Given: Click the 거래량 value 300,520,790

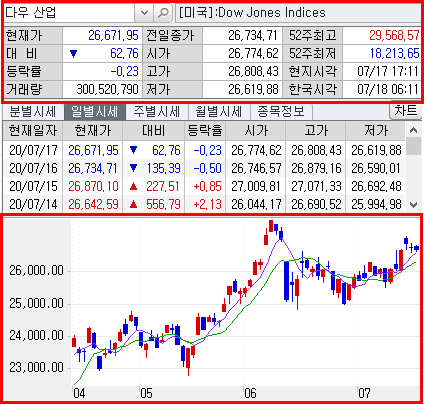Looking at the screenshot, I should 107,89.
